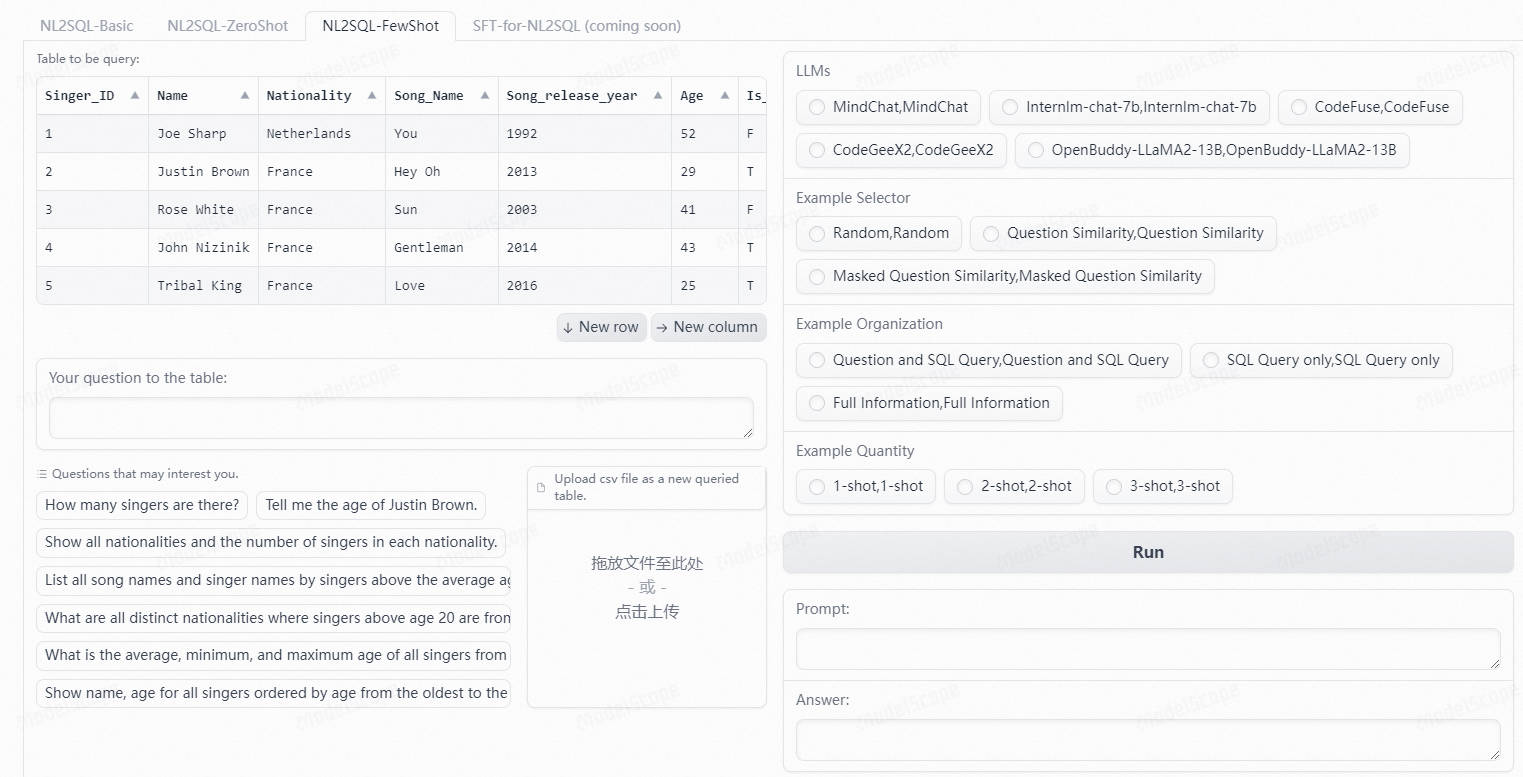The image size is (1523, 777).
Task: Choose 'How many singers are there?' suggestion
Action: [142, 505]
